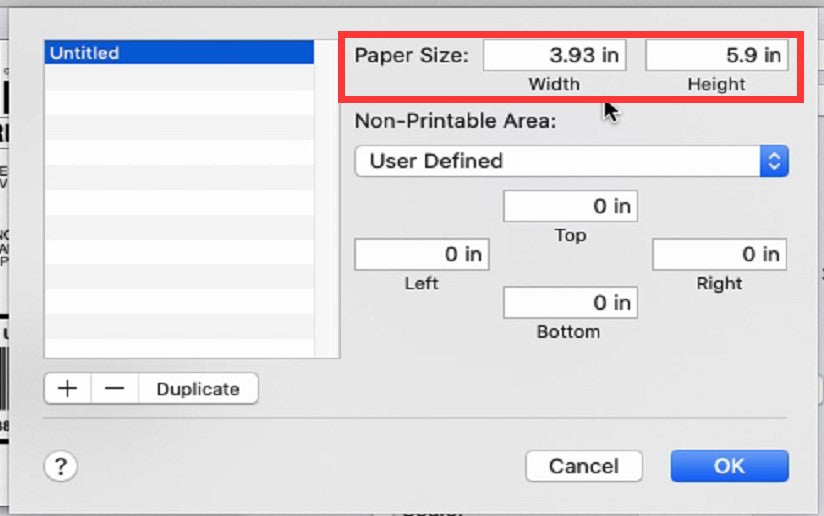Viewport: 824px width, 516px height.
Task: Open help with the question mark button
Action: pos(61,465)
